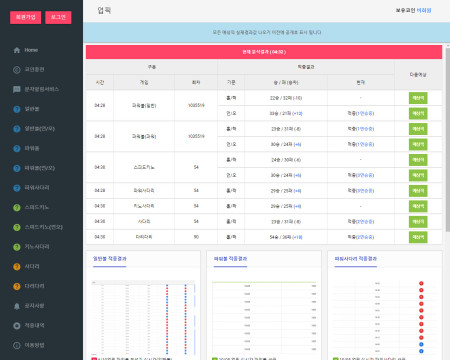Viewport: 450px width, 360px height.
Task: Click the 파워볼(일반) game name cell
Action: coord(144,105)
